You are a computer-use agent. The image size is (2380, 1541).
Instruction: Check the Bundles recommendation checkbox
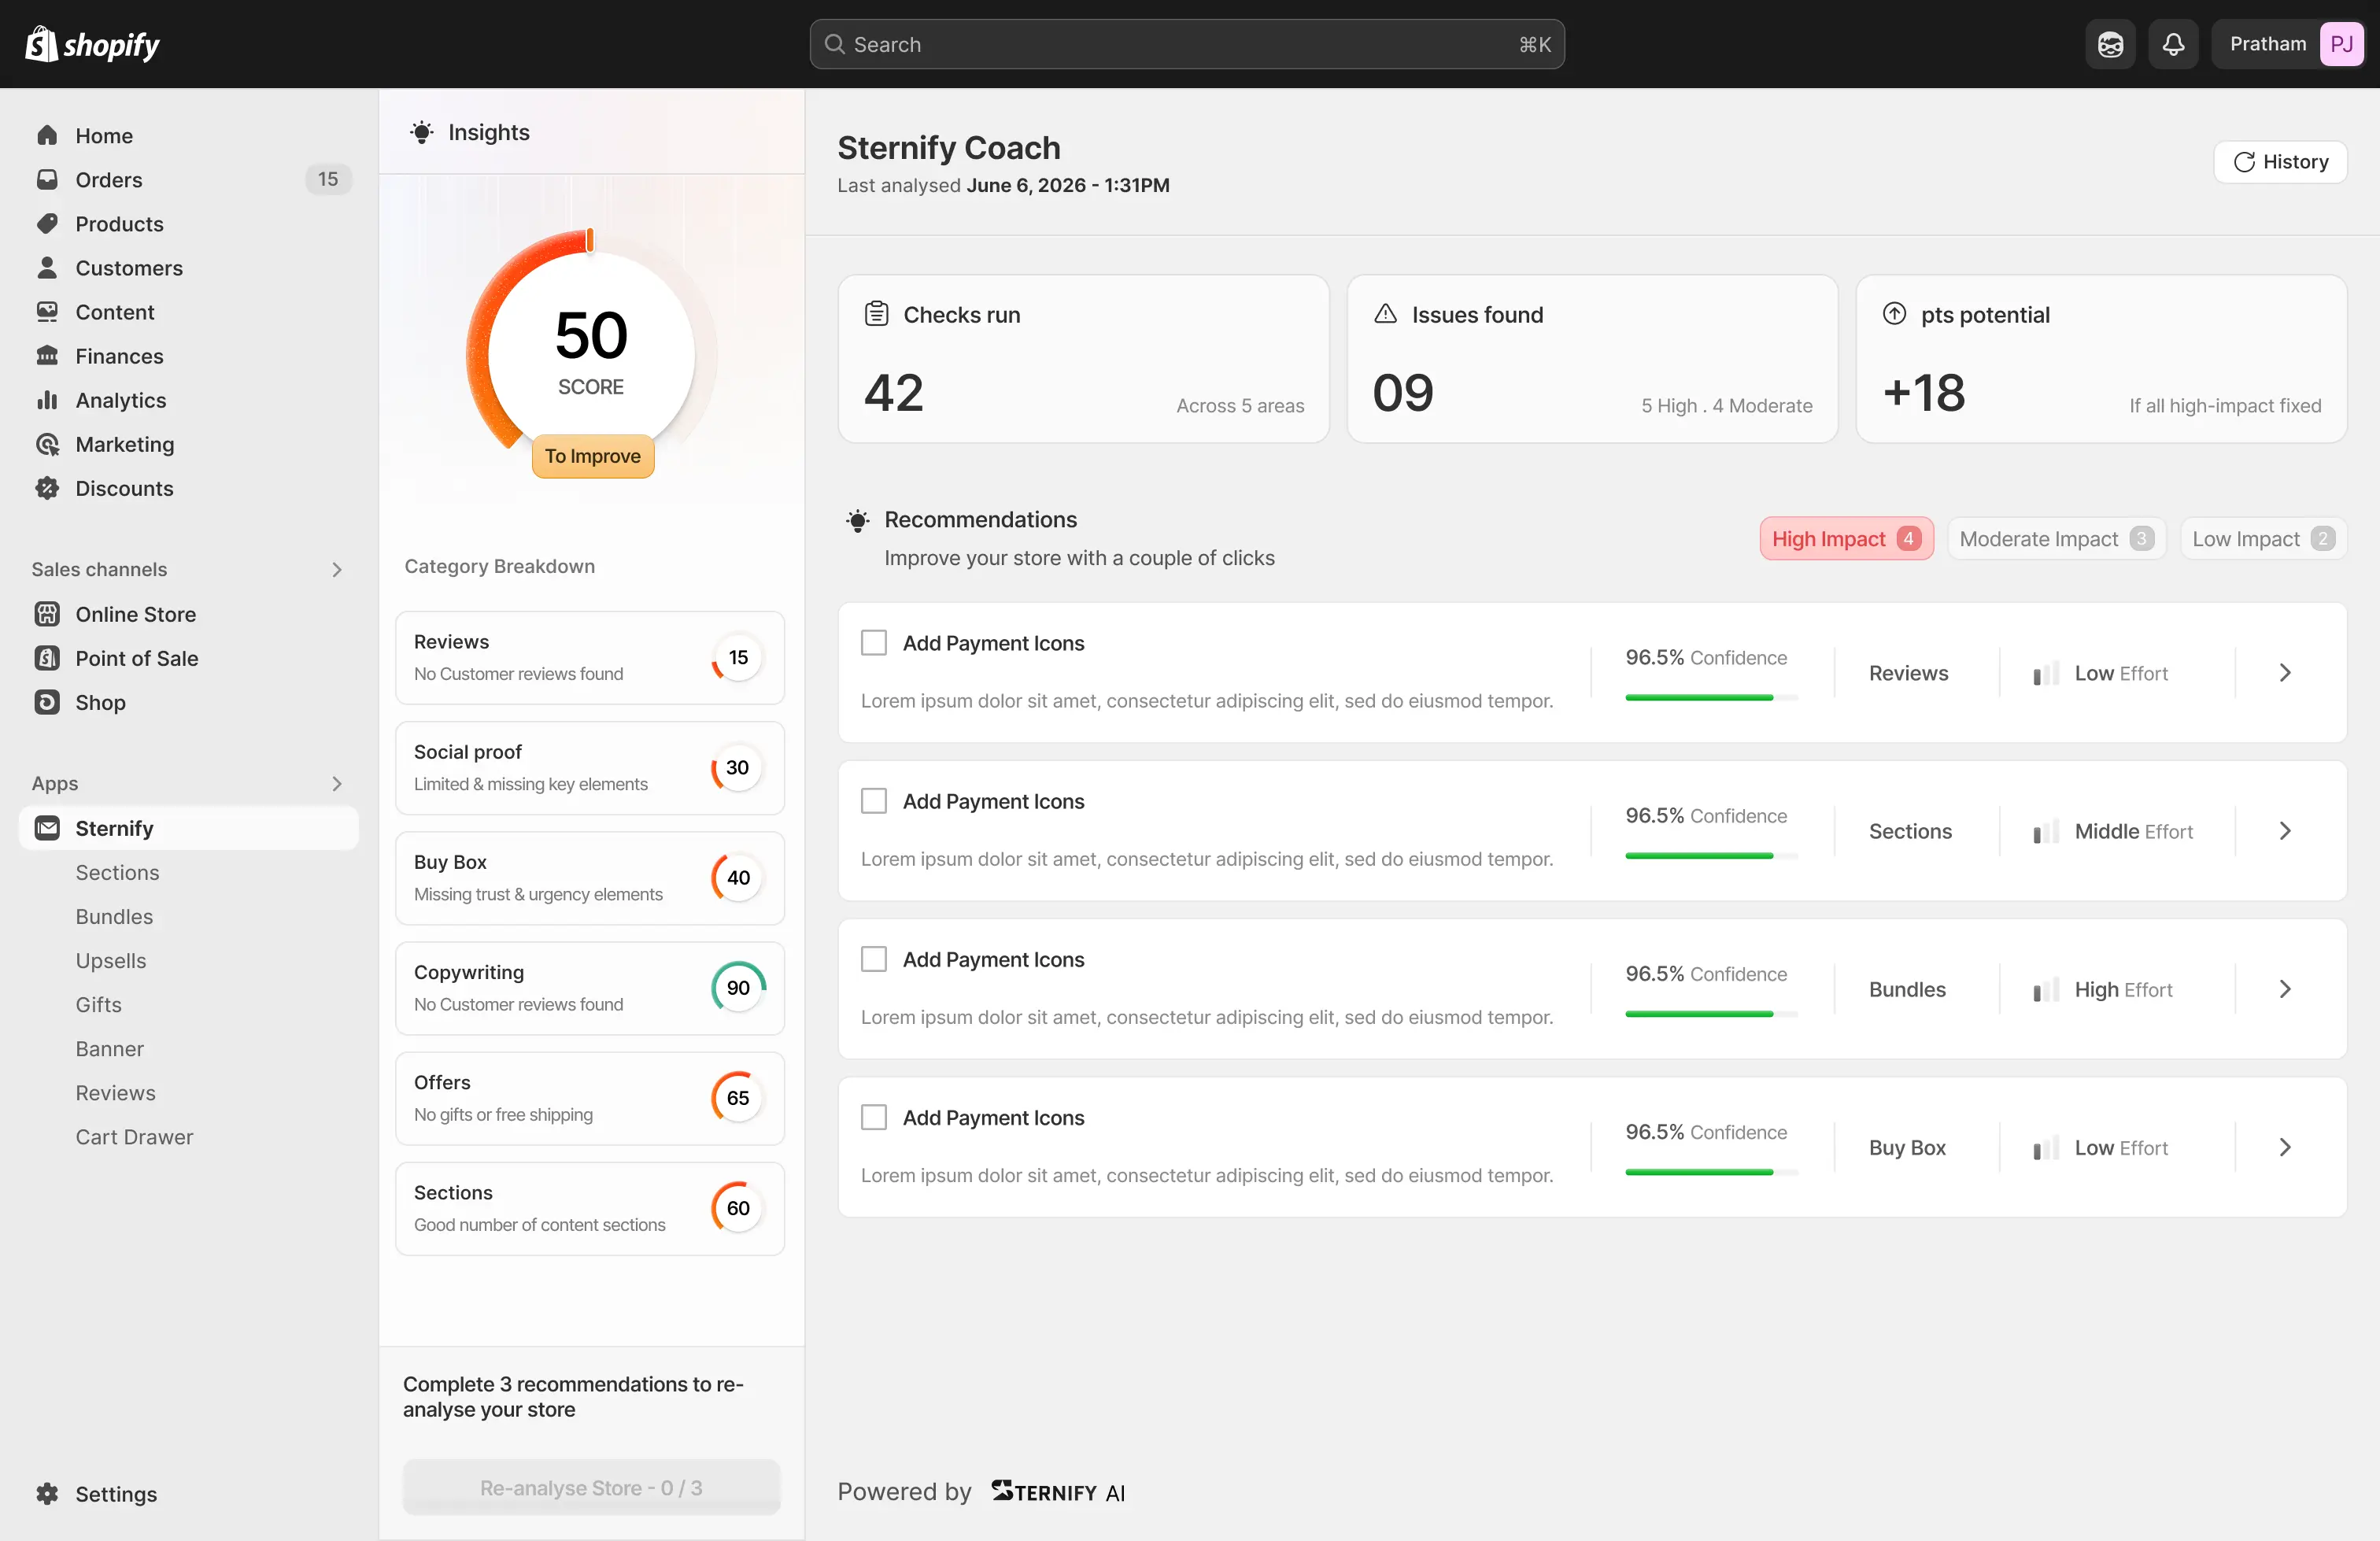coord(874,958)
